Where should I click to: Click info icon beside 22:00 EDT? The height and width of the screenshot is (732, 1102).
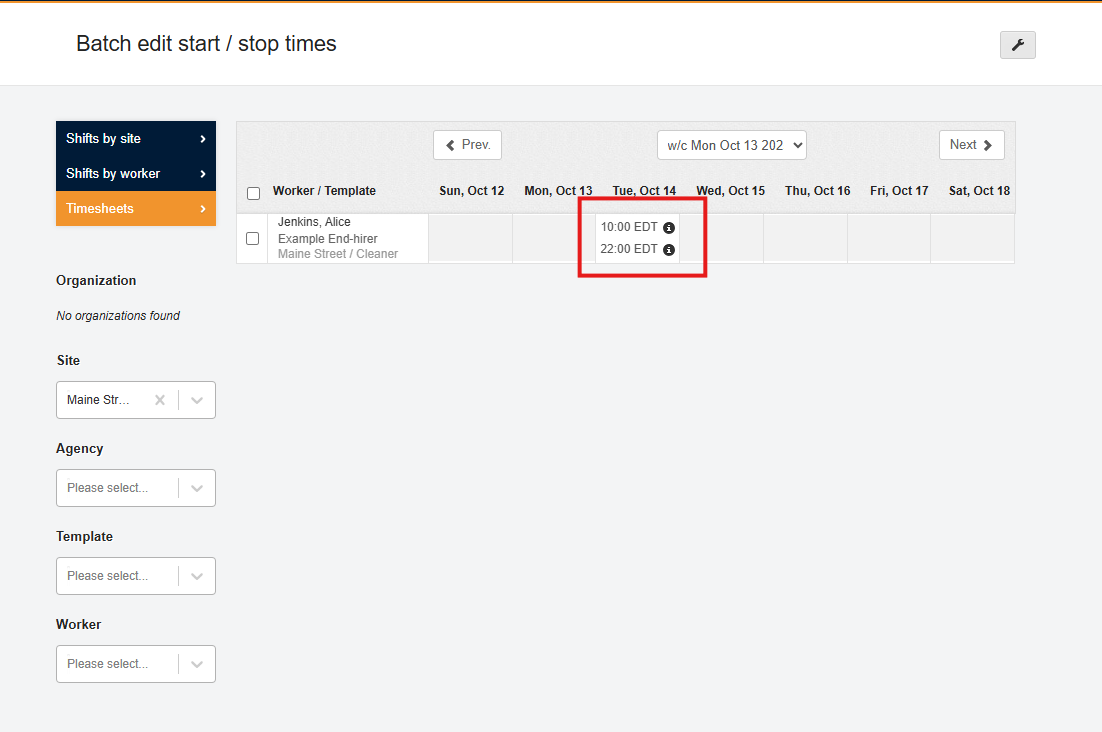(x=669, y=250)
